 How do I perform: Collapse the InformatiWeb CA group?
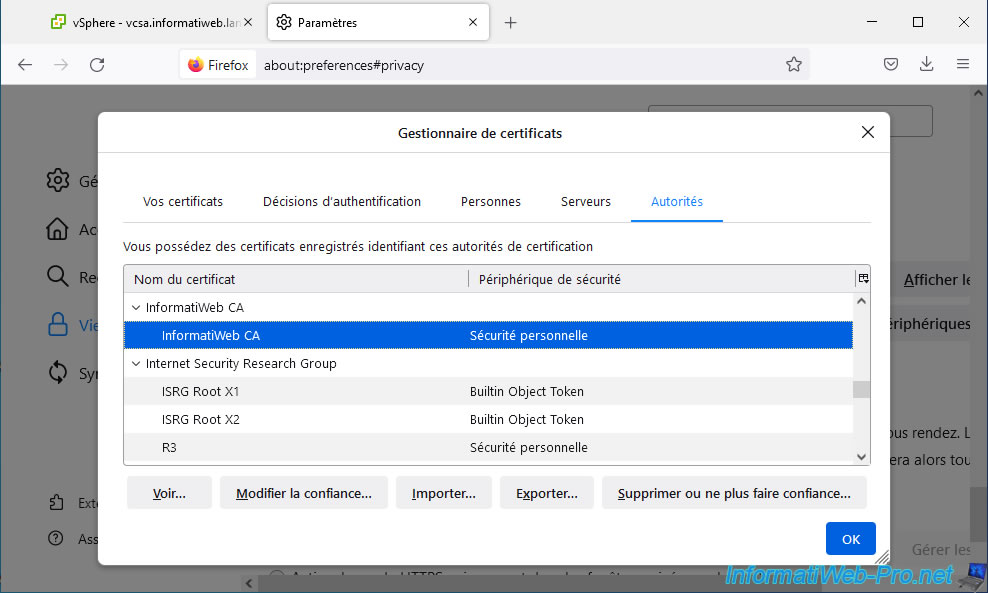(x=136, y=308)
